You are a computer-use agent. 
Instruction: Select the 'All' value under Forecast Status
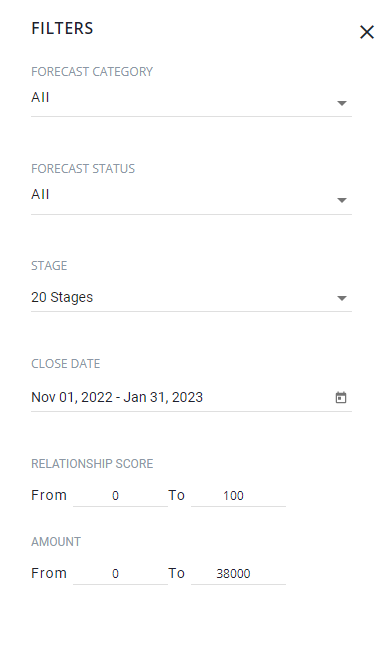pos(40,194)
